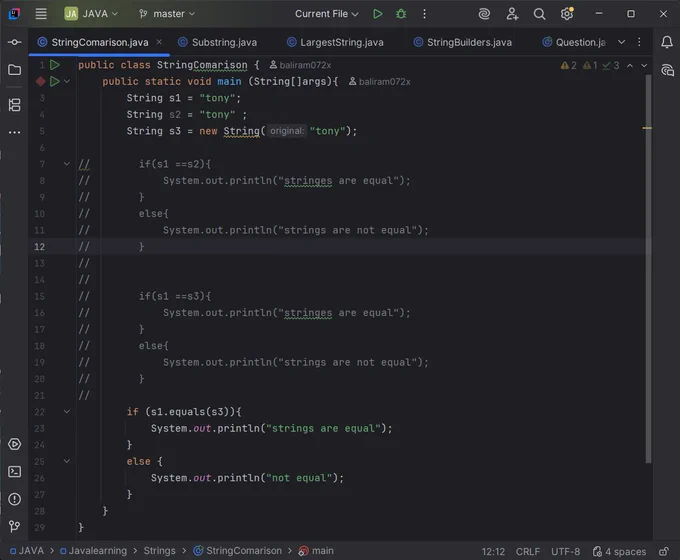The image size is (680, 560).
Task: Click Javalearning breadcrumb
Action: click(93, 551)
